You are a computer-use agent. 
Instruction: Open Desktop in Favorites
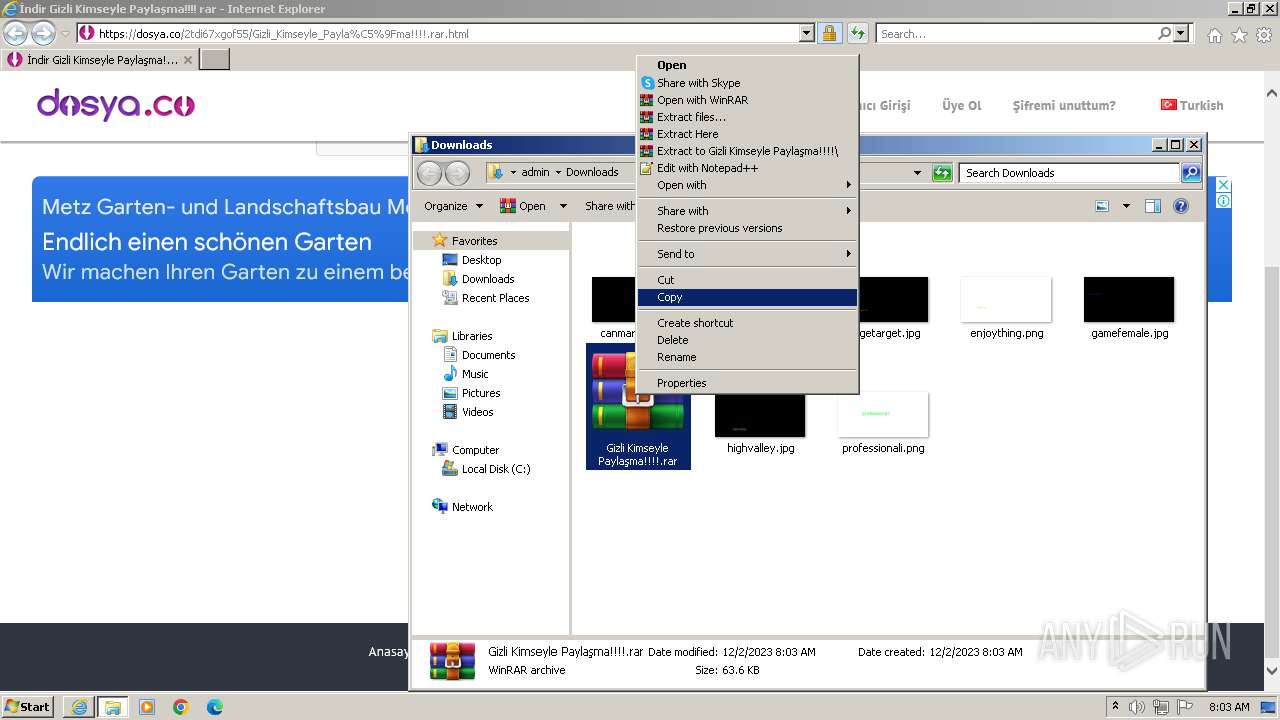pyautogui.click(x=481, y=260)
